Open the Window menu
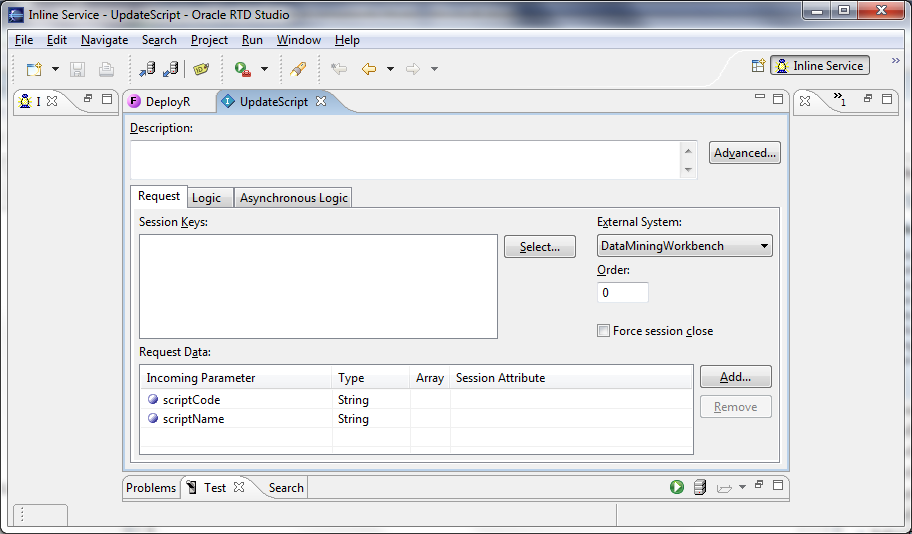Viewport: 912px width, 534px height. click(299, 40)
